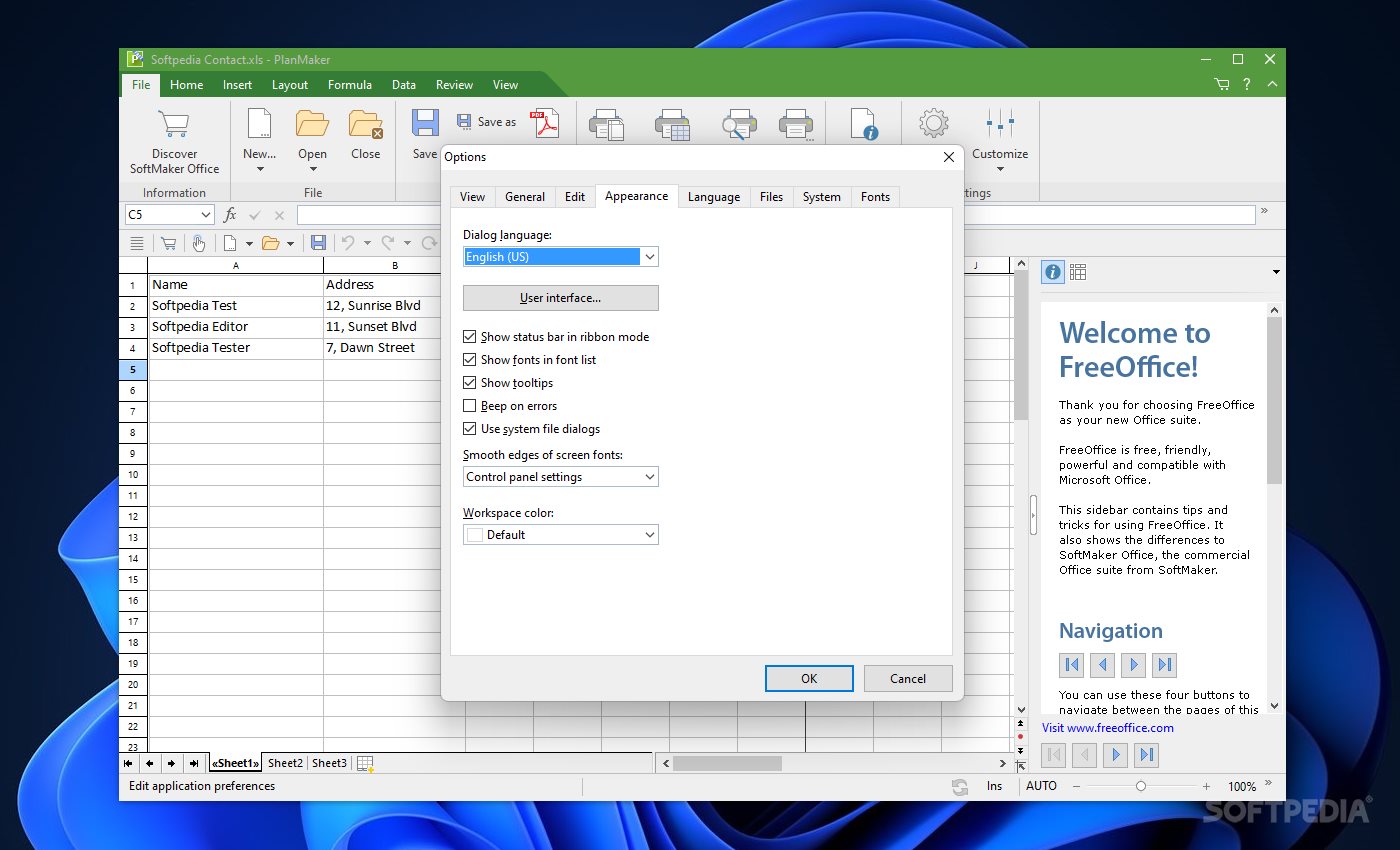Click the zoom slider handle
This screenshot has height=850, width=1400.
(x=1141, y=787)
